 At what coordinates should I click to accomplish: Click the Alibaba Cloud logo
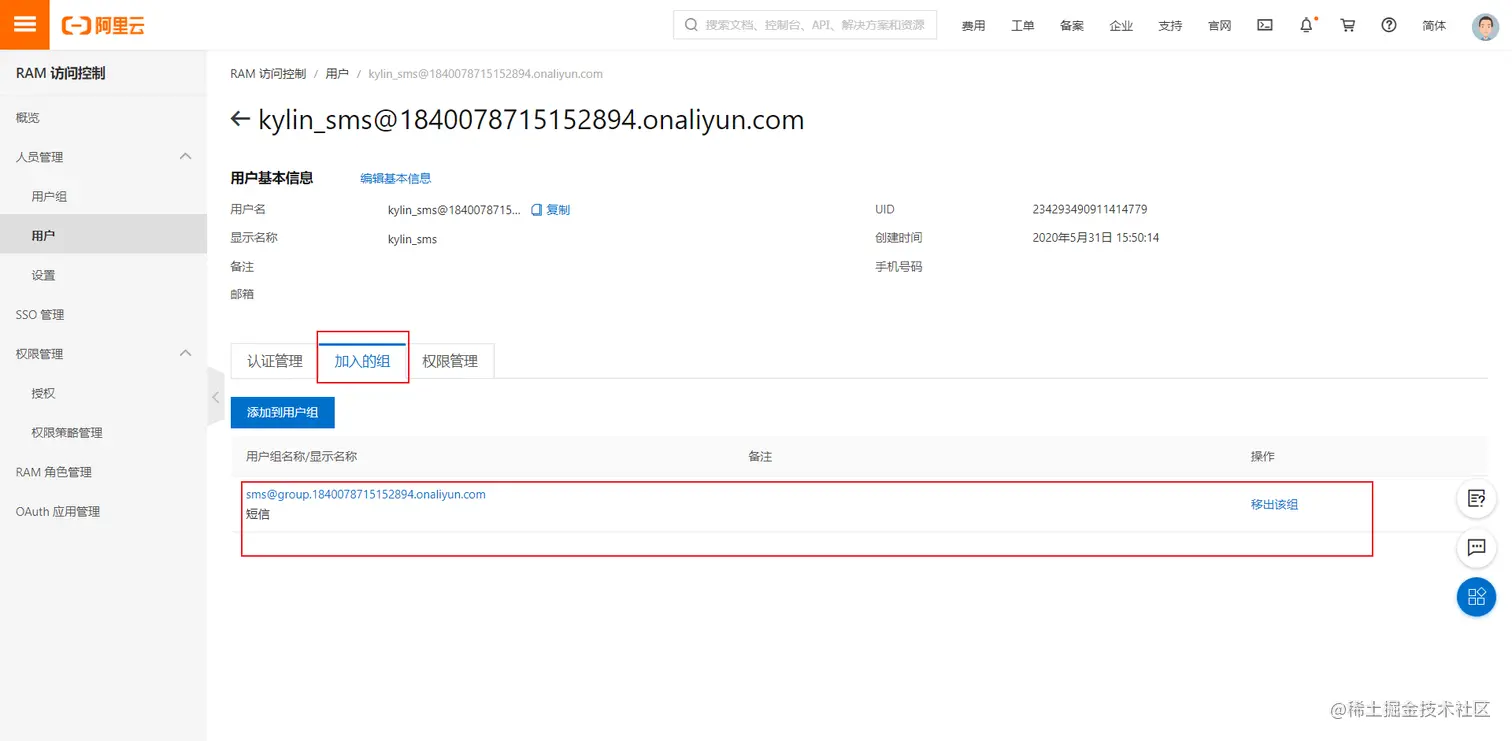point(103,26)
